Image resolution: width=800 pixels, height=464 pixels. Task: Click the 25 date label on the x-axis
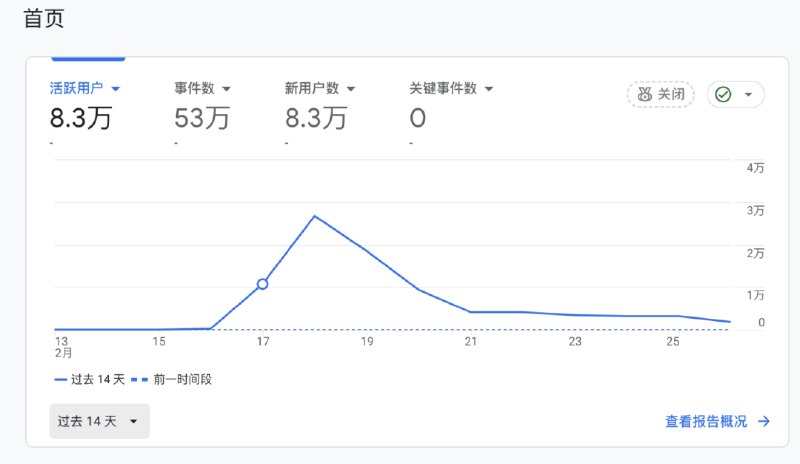[673, 341]
